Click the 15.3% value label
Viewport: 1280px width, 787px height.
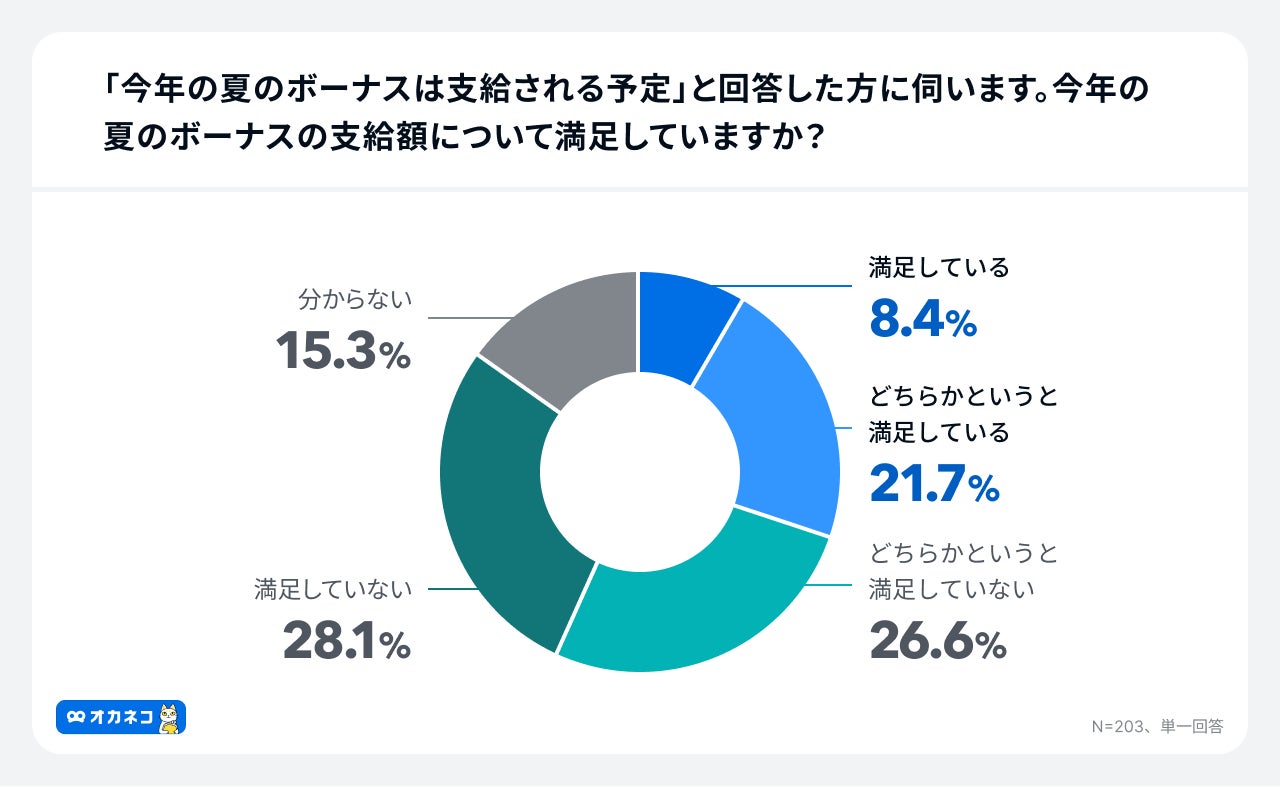[x=343, y=351]
